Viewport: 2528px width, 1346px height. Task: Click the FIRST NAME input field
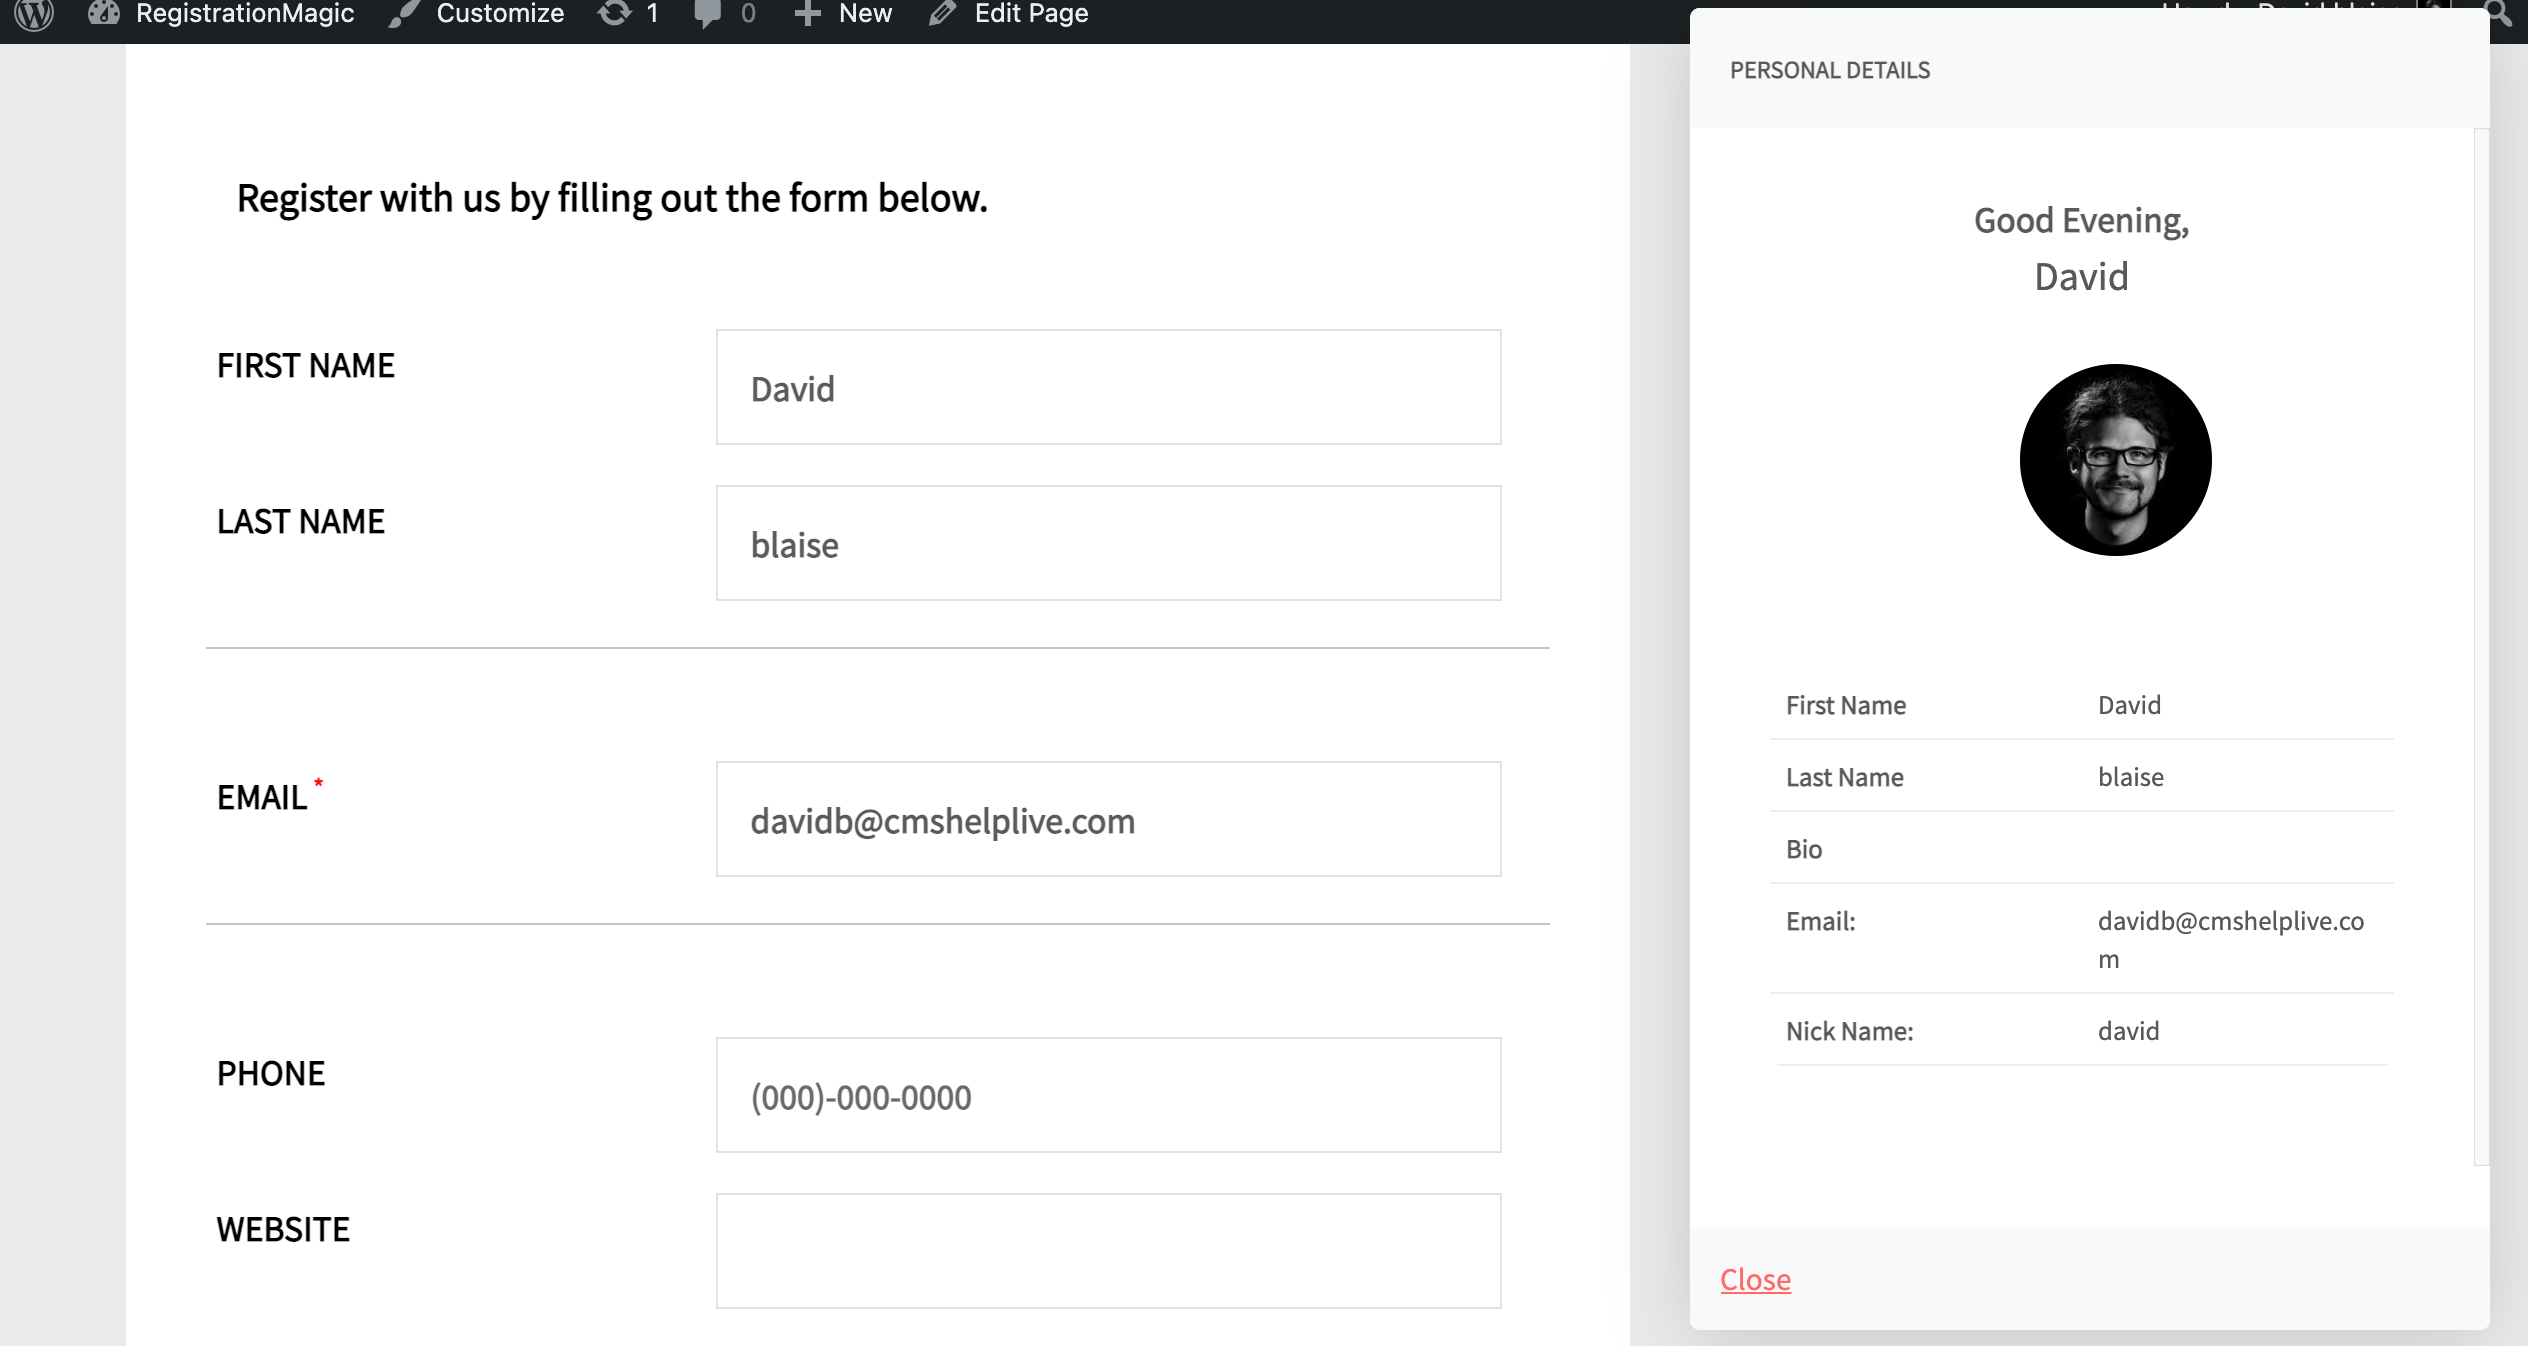1109,386
